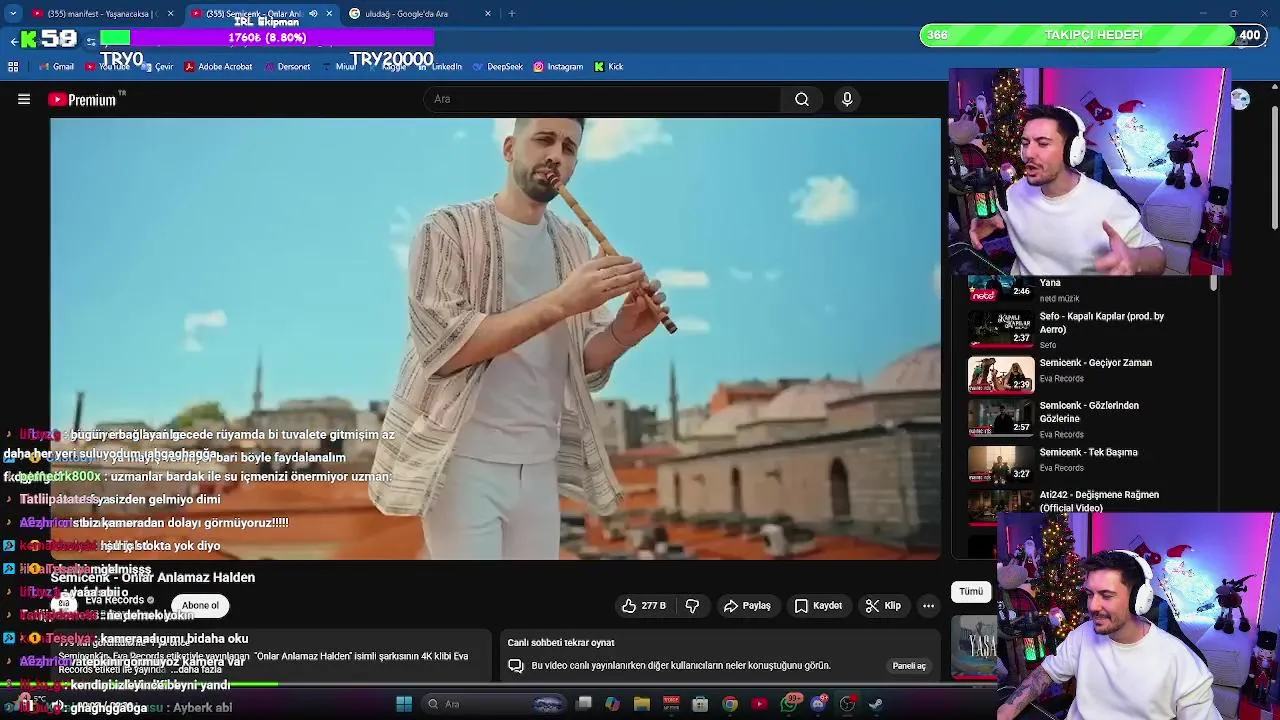Open File Explorer from the taskbar
This screenshot has height=720, width=1280.
click(x=642, y=704)
